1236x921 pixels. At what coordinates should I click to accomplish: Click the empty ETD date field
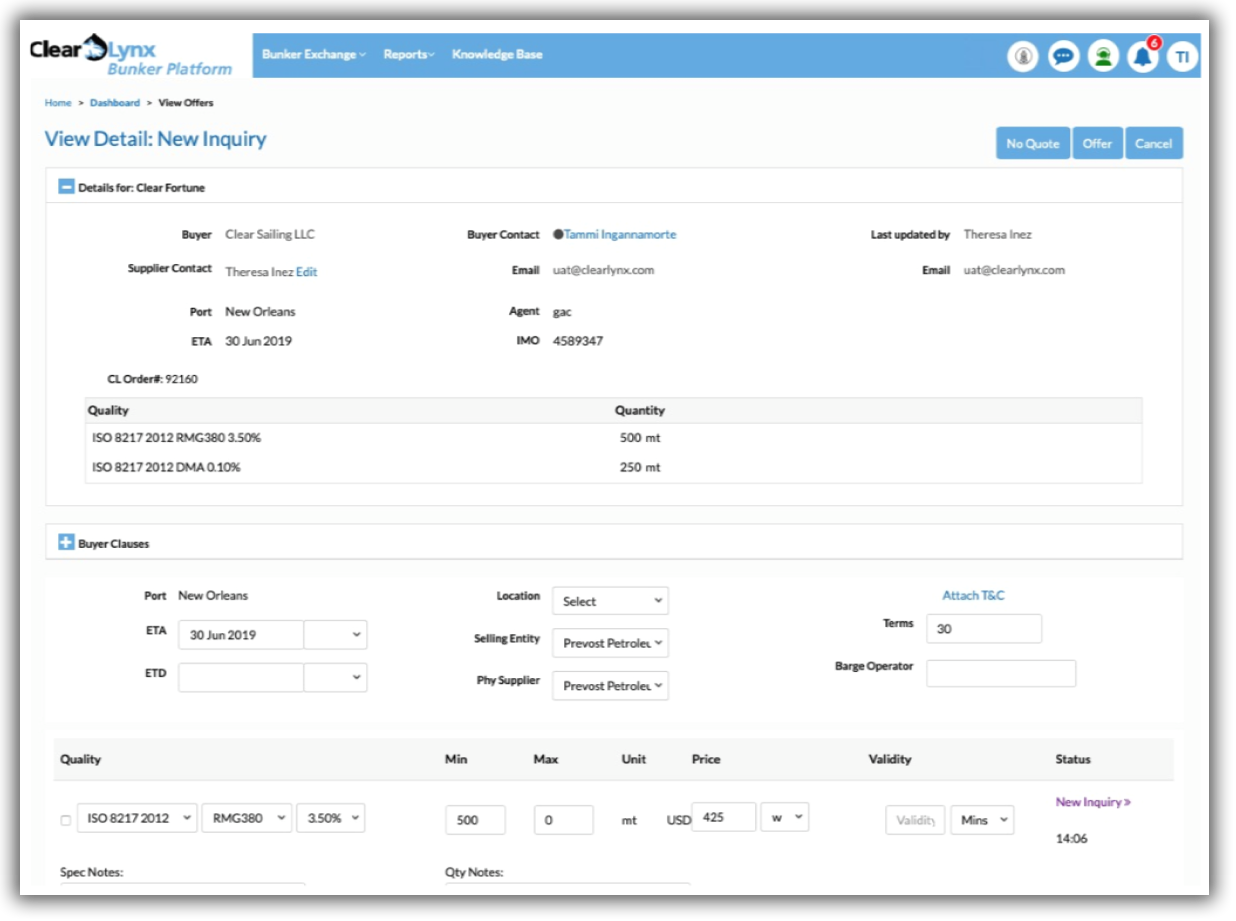tap(241, 677)
